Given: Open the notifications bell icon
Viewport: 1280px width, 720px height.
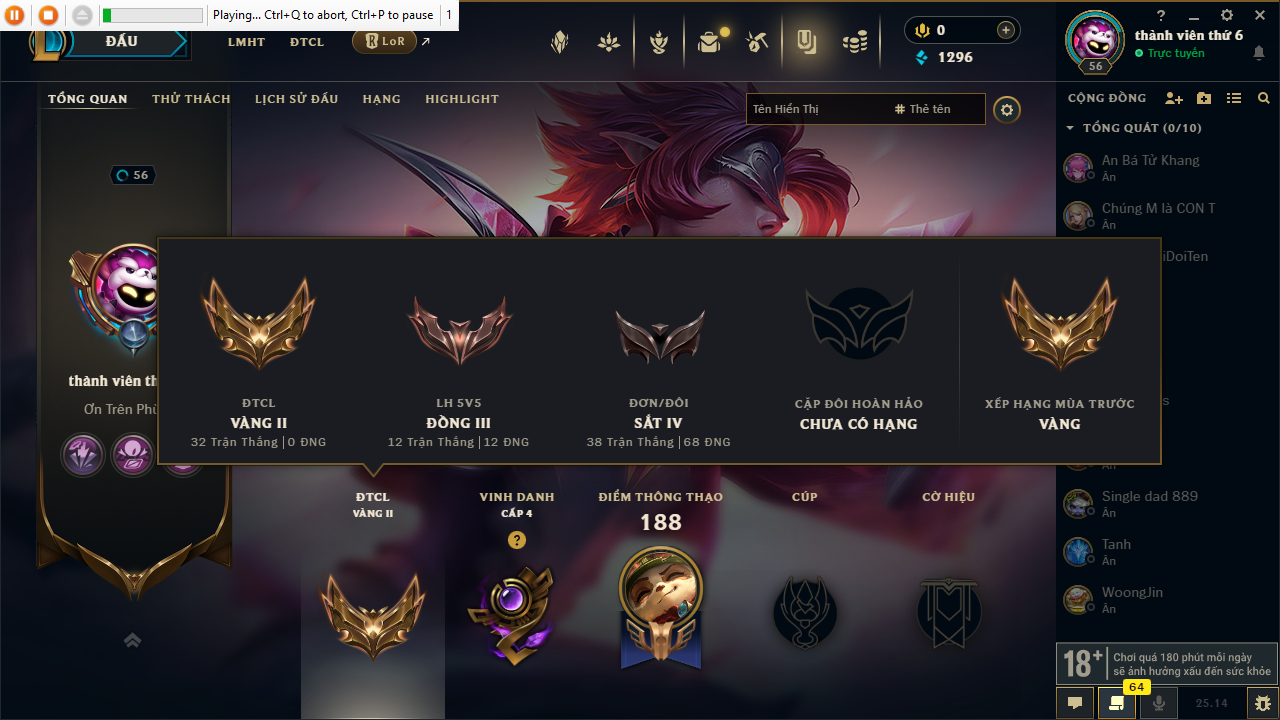Looking at the screenshot, I should click(x=1258, y=53).
